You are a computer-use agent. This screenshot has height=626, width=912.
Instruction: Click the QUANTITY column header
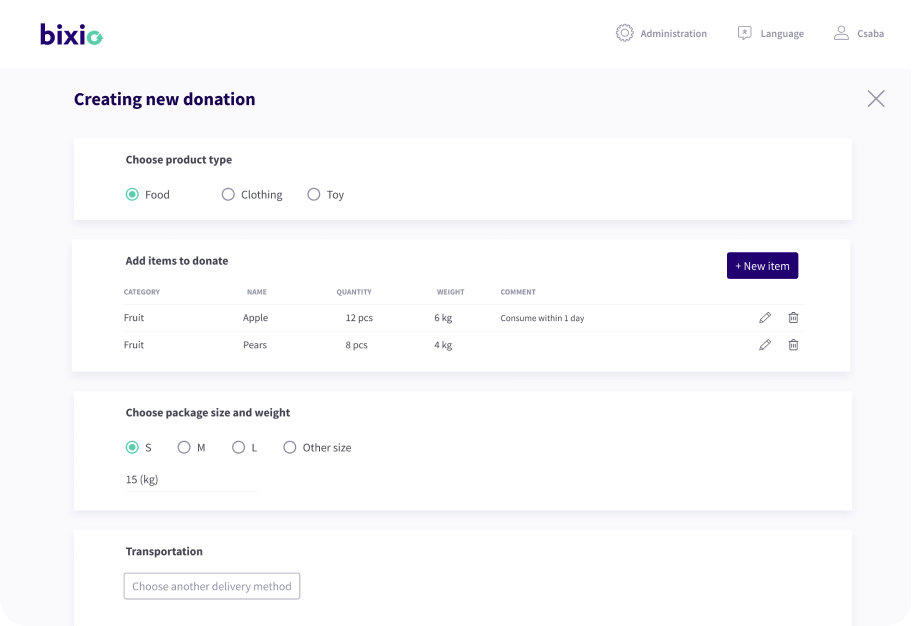[354, 292]
